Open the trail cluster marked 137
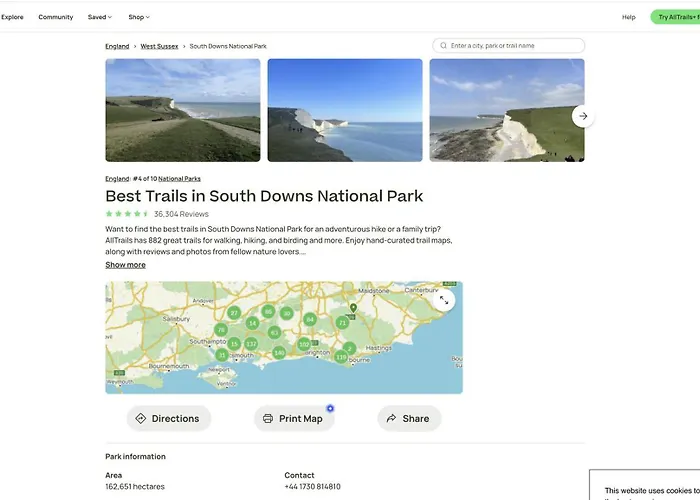This screenshot has height=500, width=700. point(251,343)
